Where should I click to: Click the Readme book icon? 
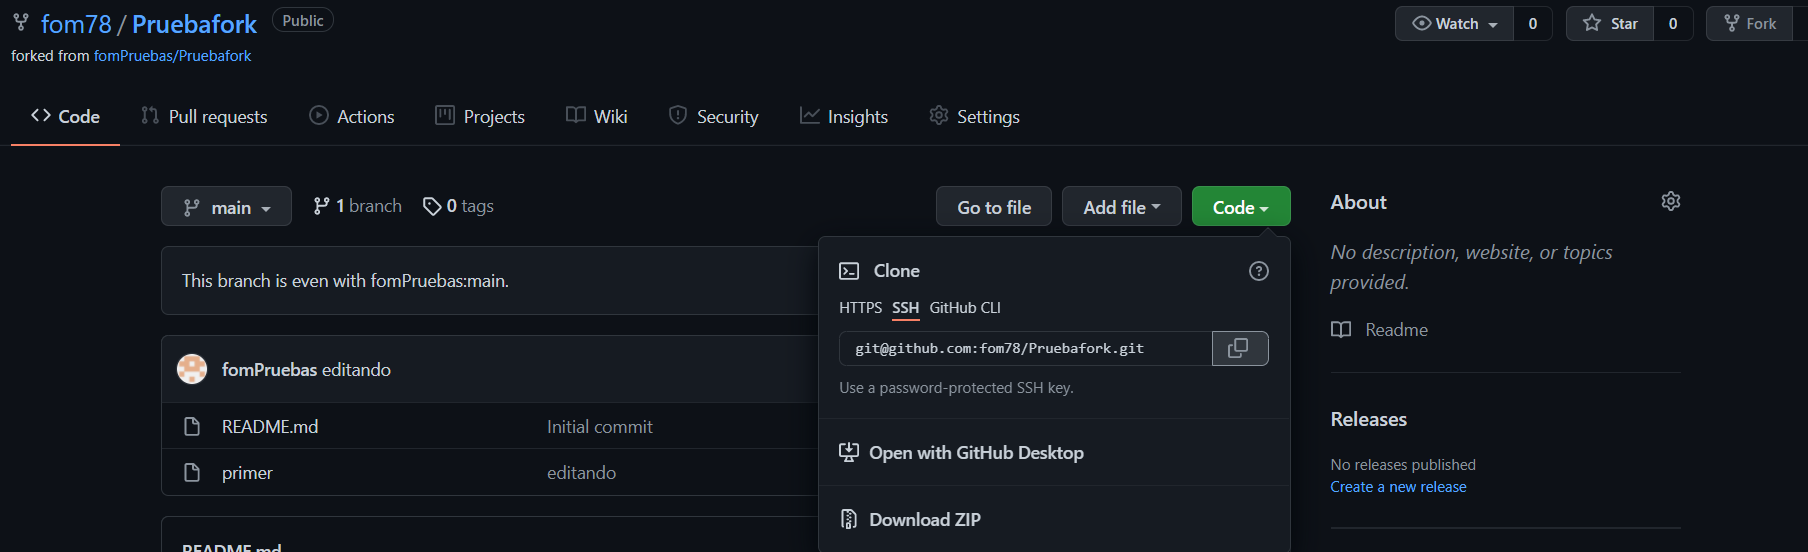[x=1341, y=330]
